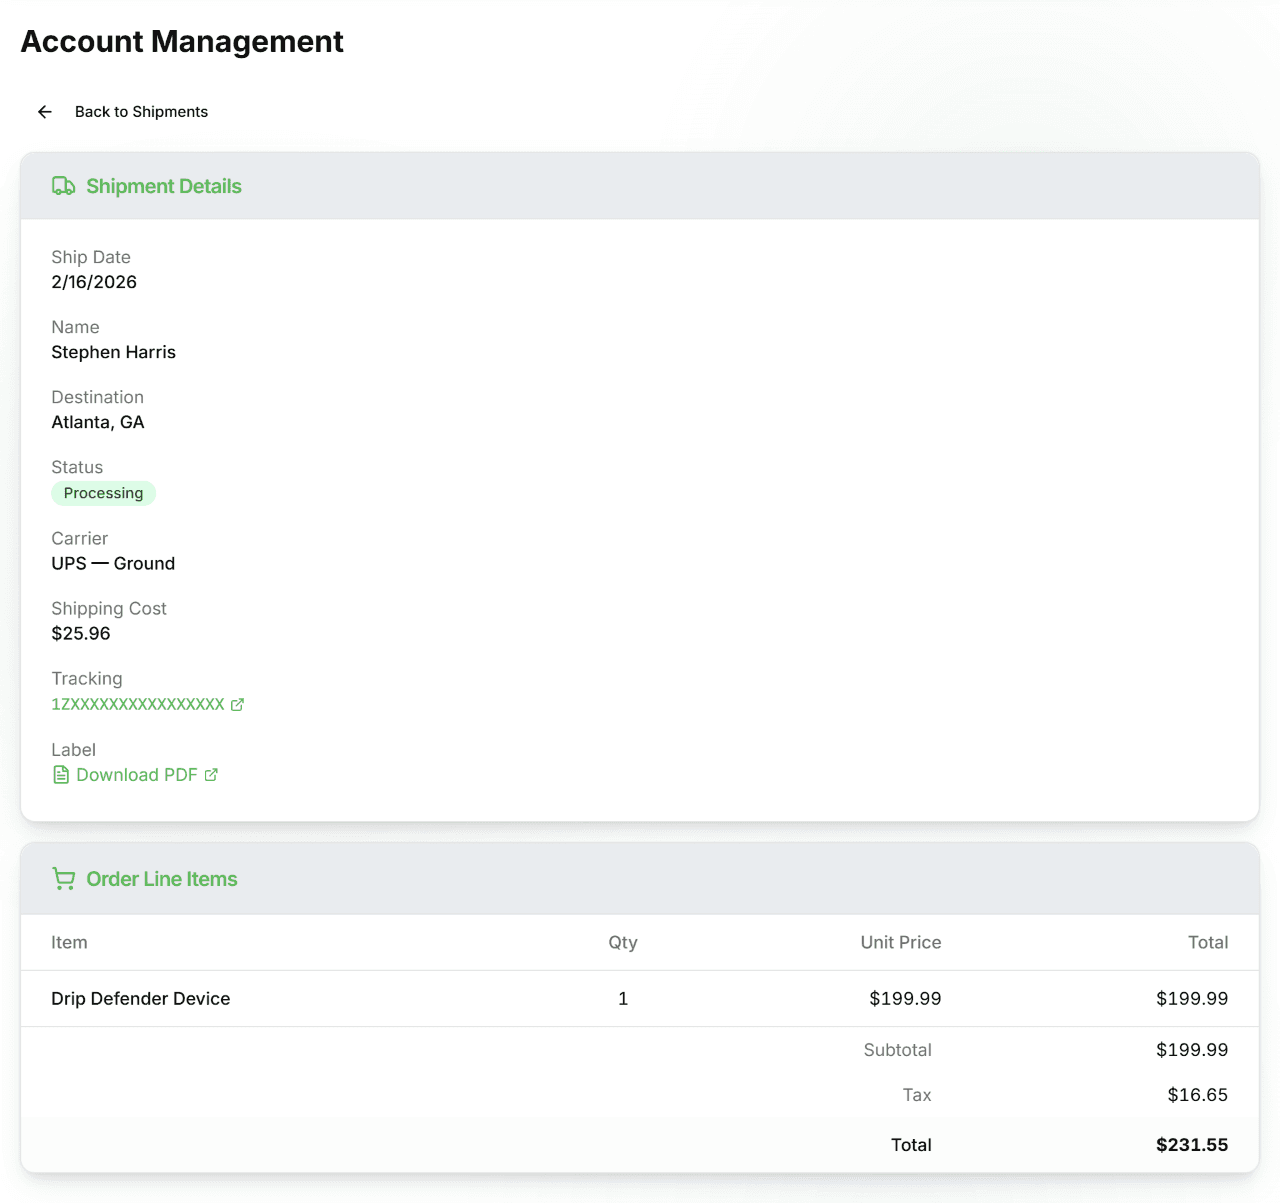Click the Processing status badge
Screen dimensions: 1280x1203
point(103,493)
